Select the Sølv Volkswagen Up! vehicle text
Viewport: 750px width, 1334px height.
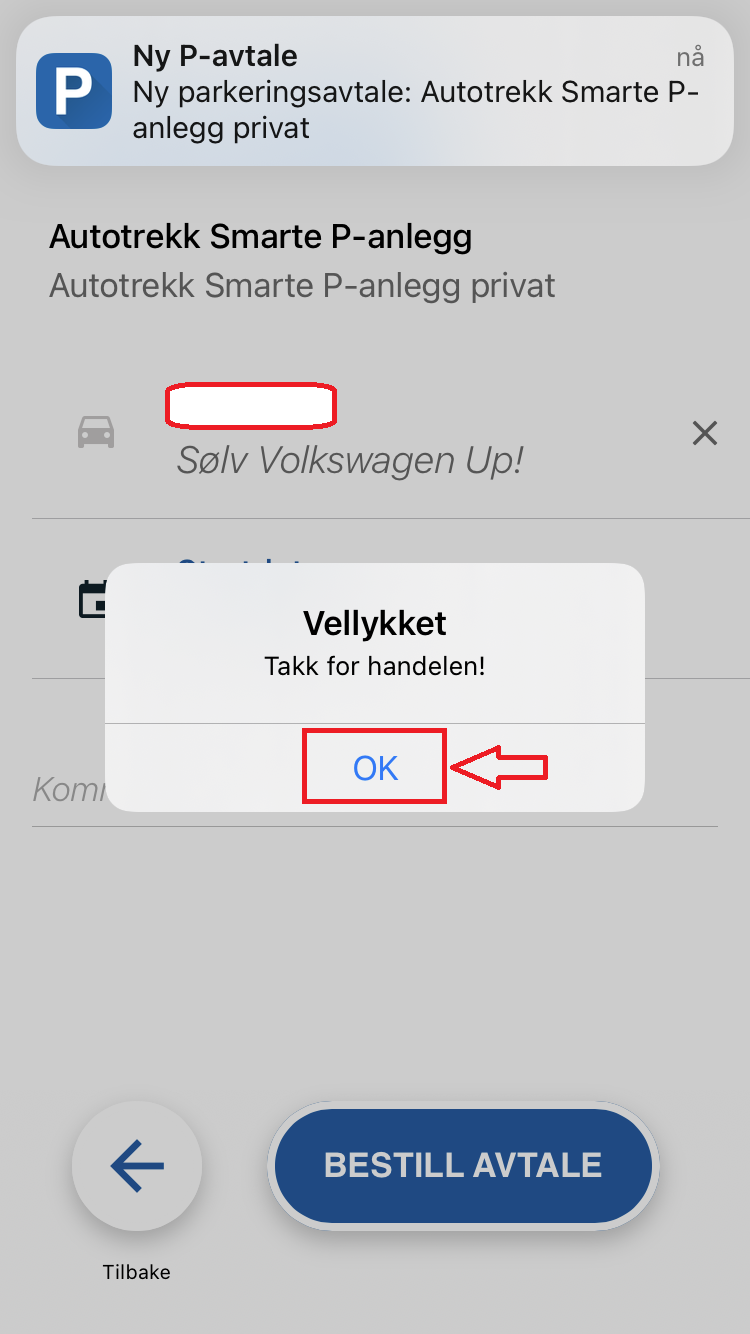pyautogui.click(x=350, y=460)
